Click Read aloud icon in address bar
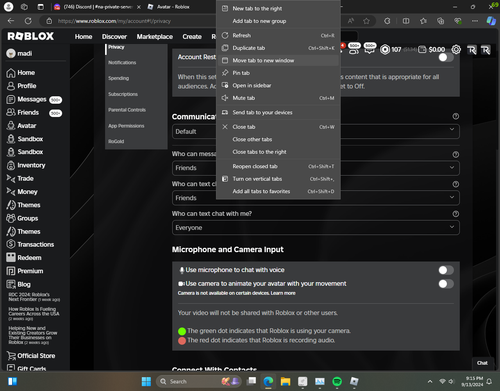The image size is (500, 391). point(351,21)
